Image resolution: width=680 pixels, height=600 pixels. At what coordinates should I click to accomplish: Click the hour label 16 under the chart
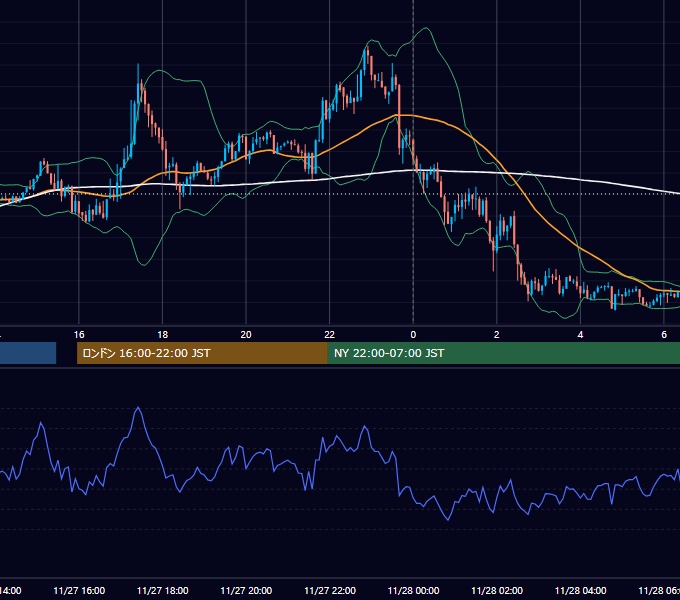(79, 335)
